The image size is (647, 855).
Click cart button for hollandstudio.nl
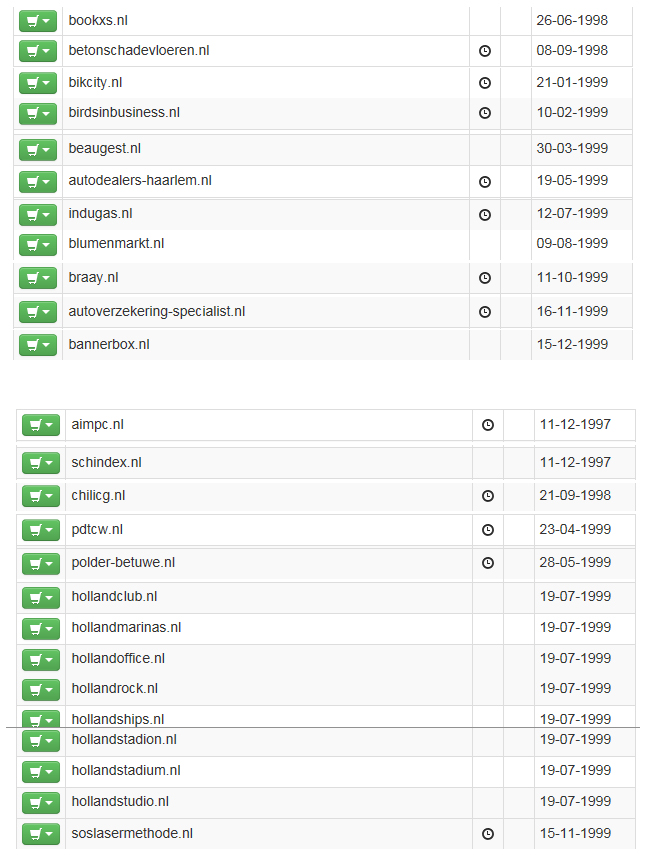coord(41,803)
